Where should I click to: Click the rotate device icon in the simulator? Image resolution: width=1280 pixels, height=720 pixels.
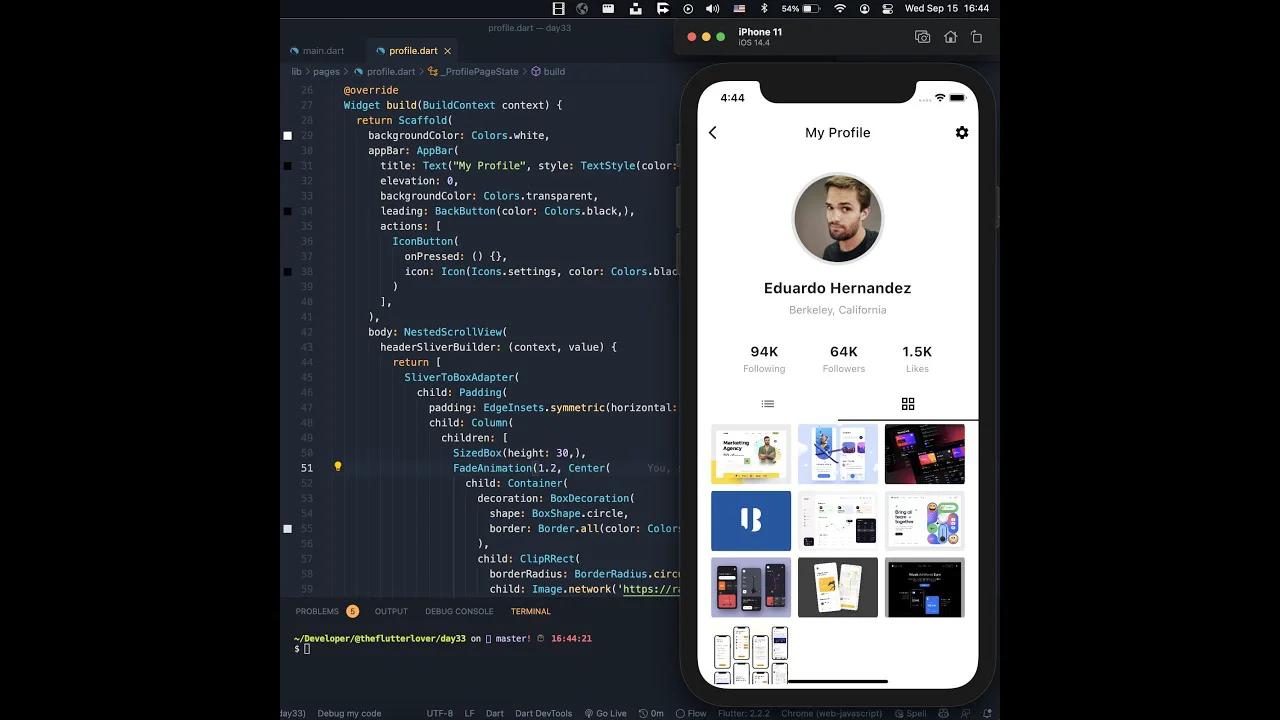pos(975,36)
